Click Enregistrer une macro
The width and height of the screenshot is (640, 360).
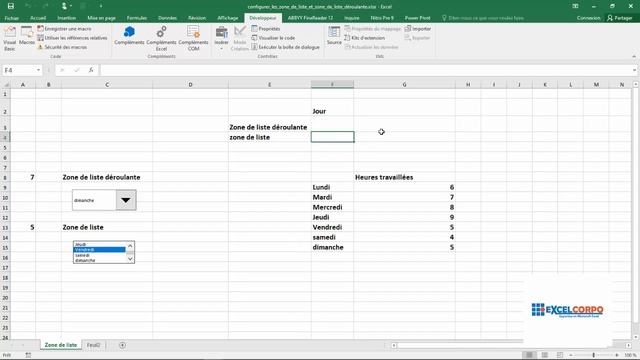click(x=64, y=29)
